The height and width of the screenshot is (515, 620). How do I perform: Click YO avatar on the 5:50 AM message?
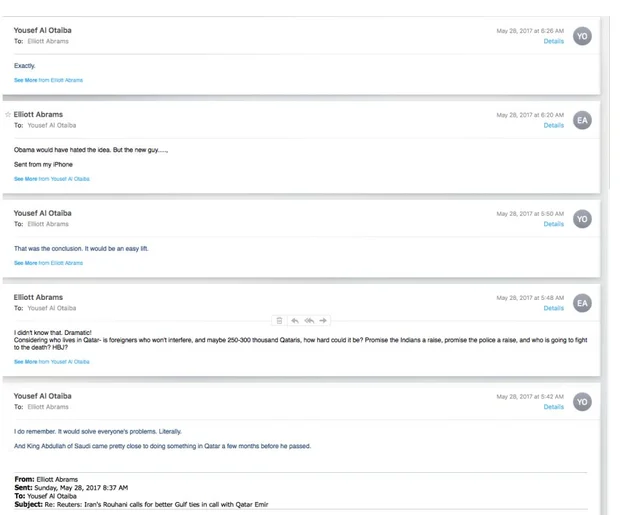583,218
